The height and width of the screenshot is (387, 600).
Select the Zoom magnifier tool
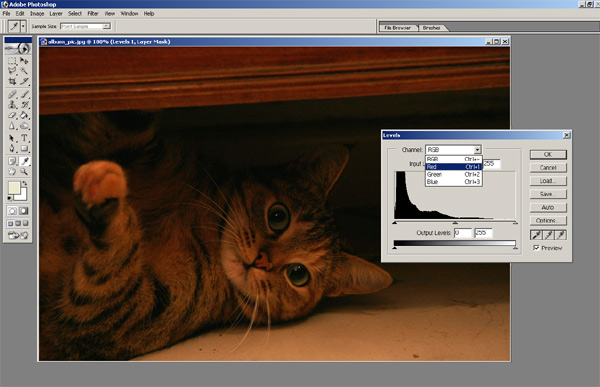pos(24,171)
